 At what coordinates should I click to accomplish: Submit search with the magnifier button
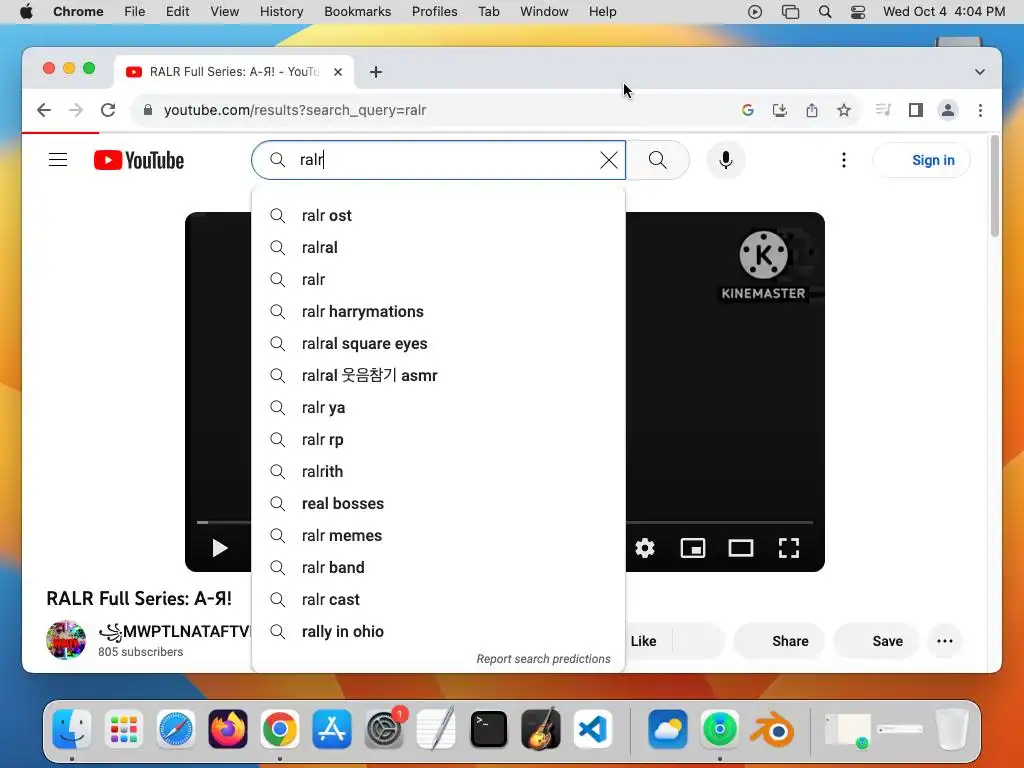coord(658,160)
